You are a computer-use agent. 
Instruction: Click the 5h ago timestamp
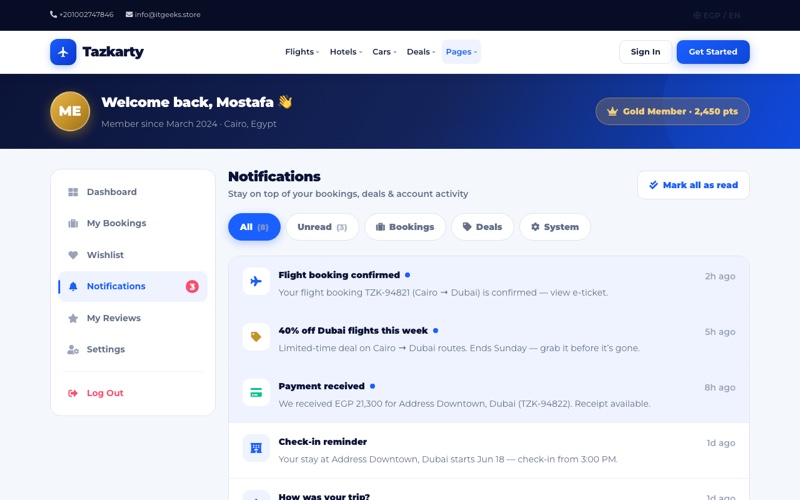tap(720, 332)
